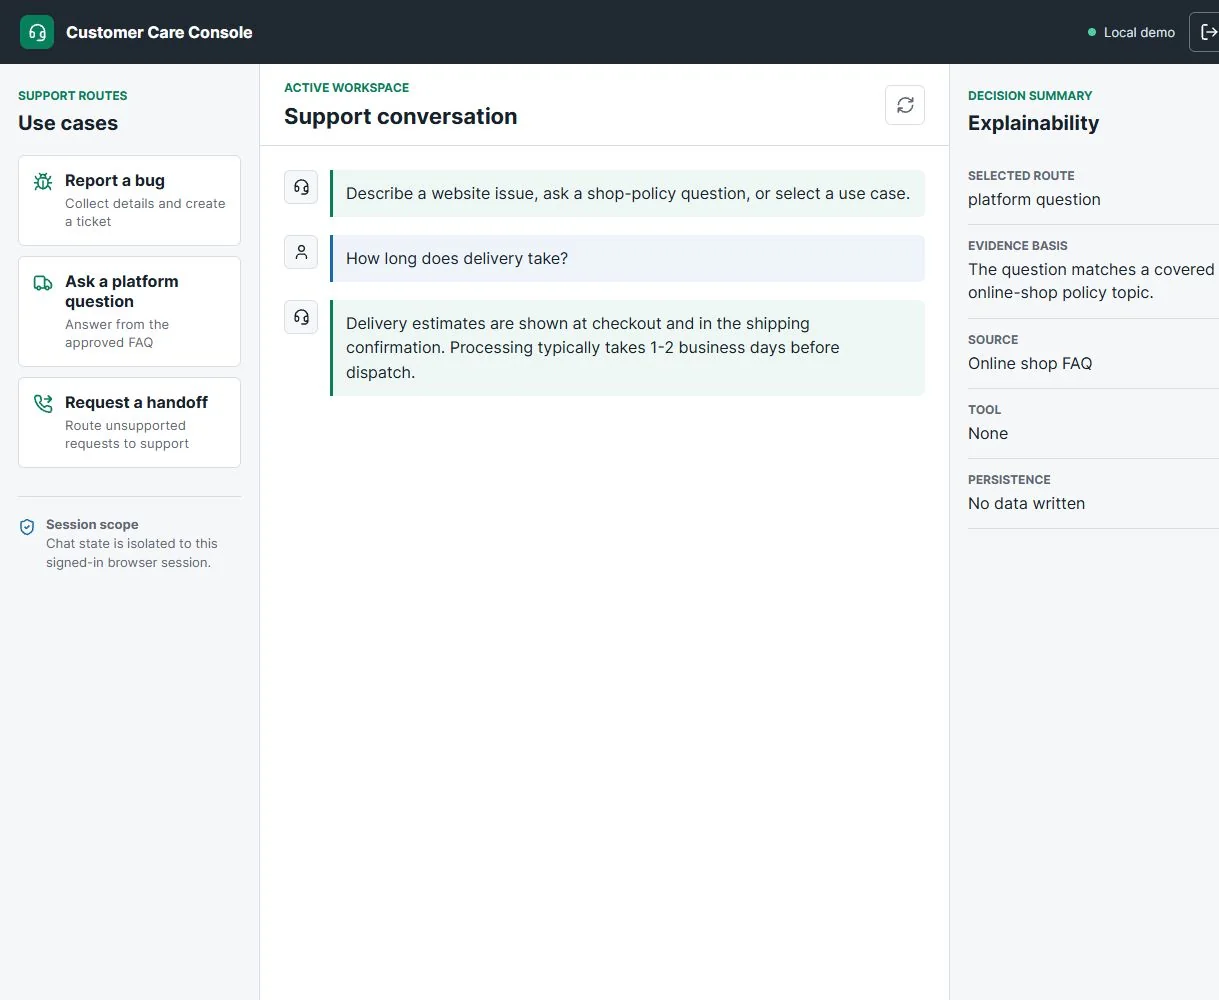Click the SUPPORT ROUTES label
1219x1000 pixels.
point(73,96)
